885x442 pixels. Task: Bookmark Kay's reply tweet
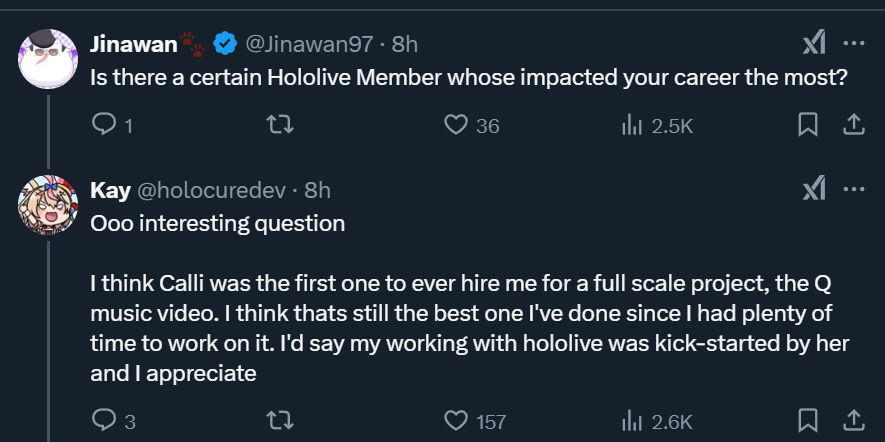(809, 421)
